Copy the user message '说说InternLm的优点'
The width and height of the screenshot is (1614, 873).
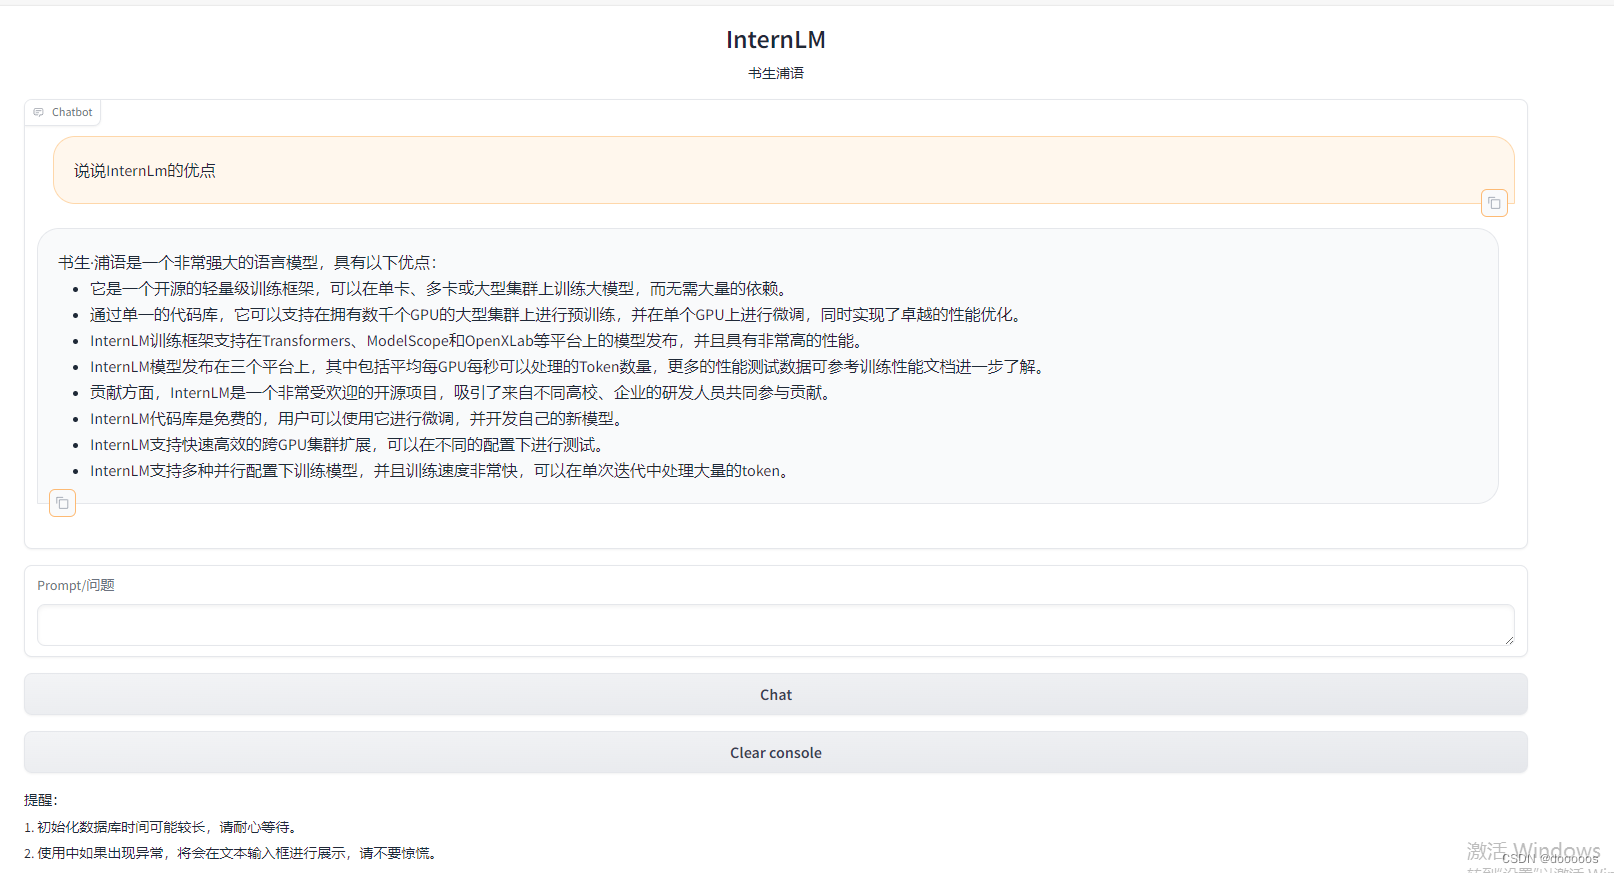[x=1494, y=203]
